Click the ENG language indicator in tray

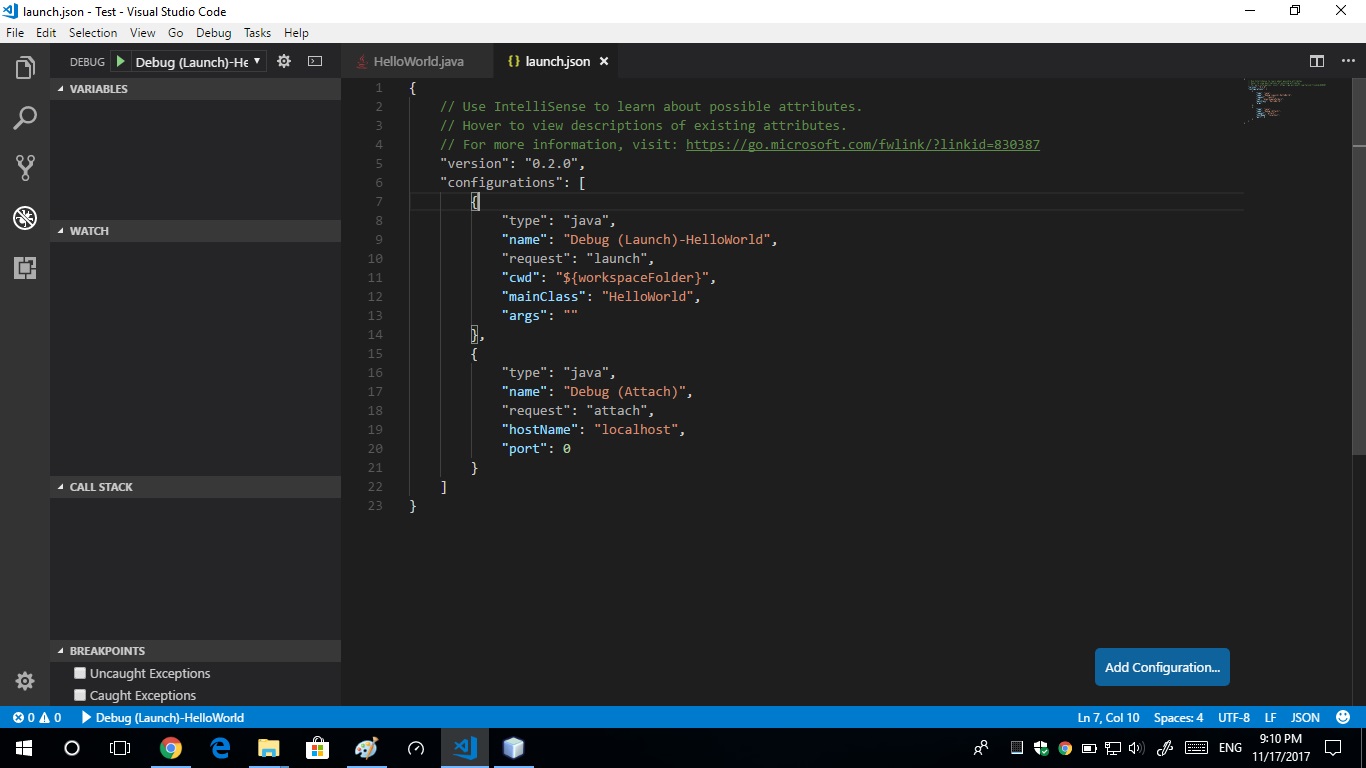point(1230,748)
